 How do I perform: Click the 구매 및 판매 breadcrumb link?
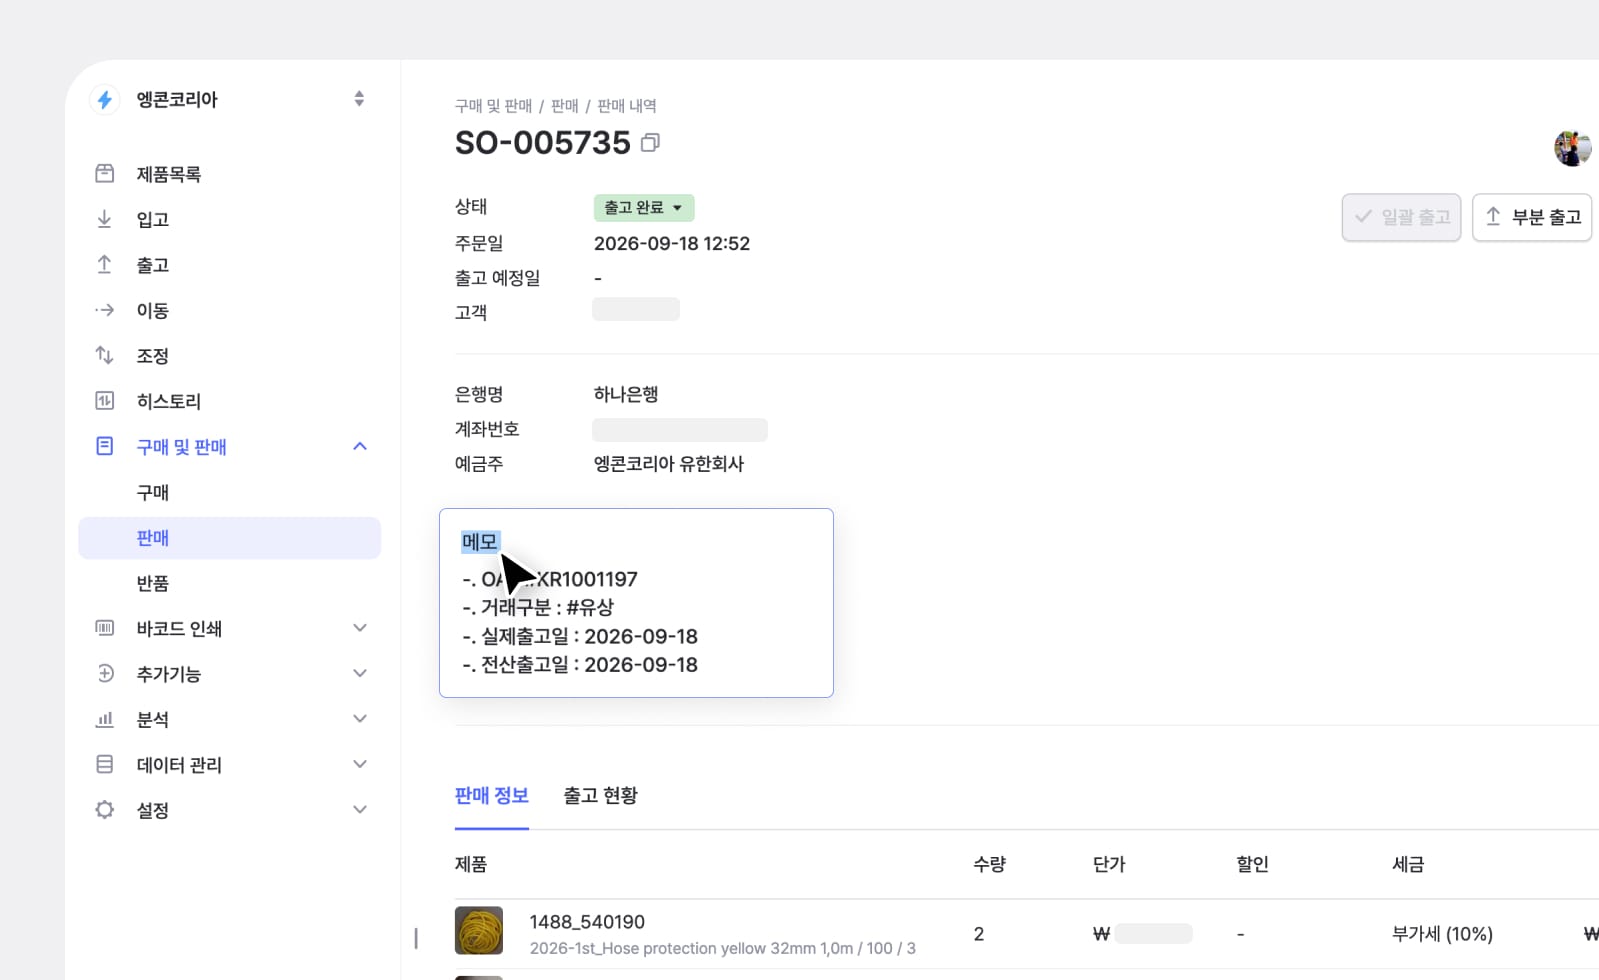[493, 106]
